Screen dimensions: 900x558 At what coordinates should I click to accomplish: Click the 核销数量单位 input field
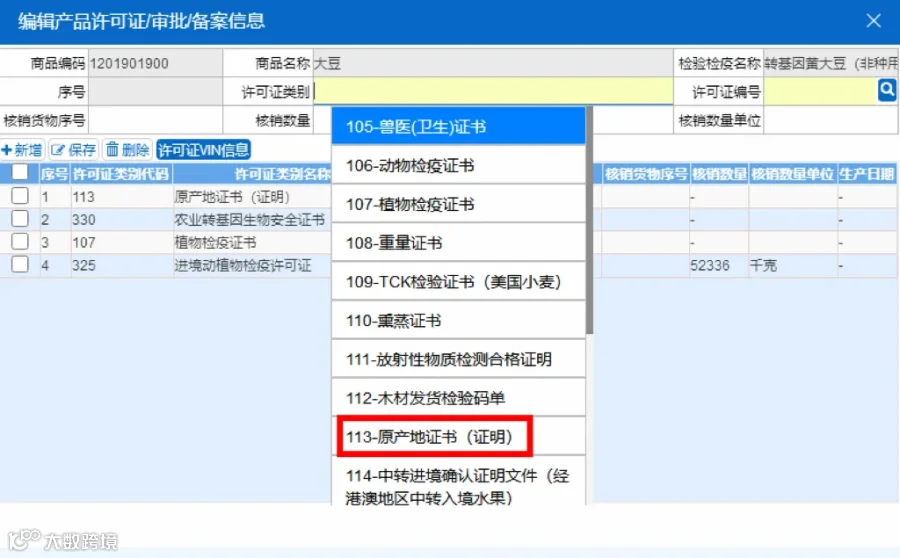pyautogui.click(x=831, y=121)
